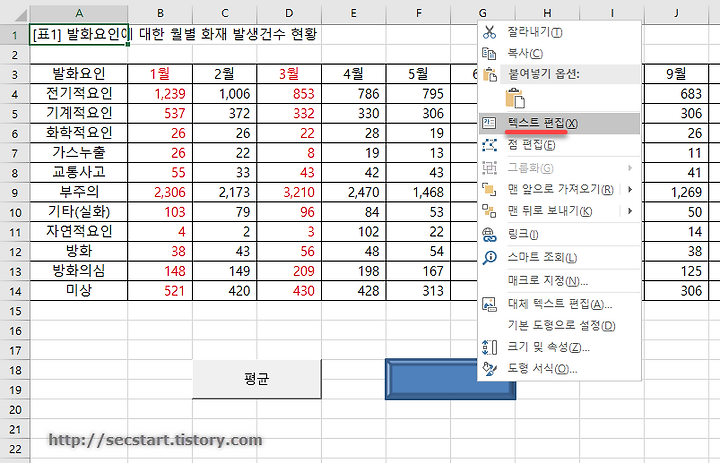
Task: Select column A header
Action: coord(79,13)
